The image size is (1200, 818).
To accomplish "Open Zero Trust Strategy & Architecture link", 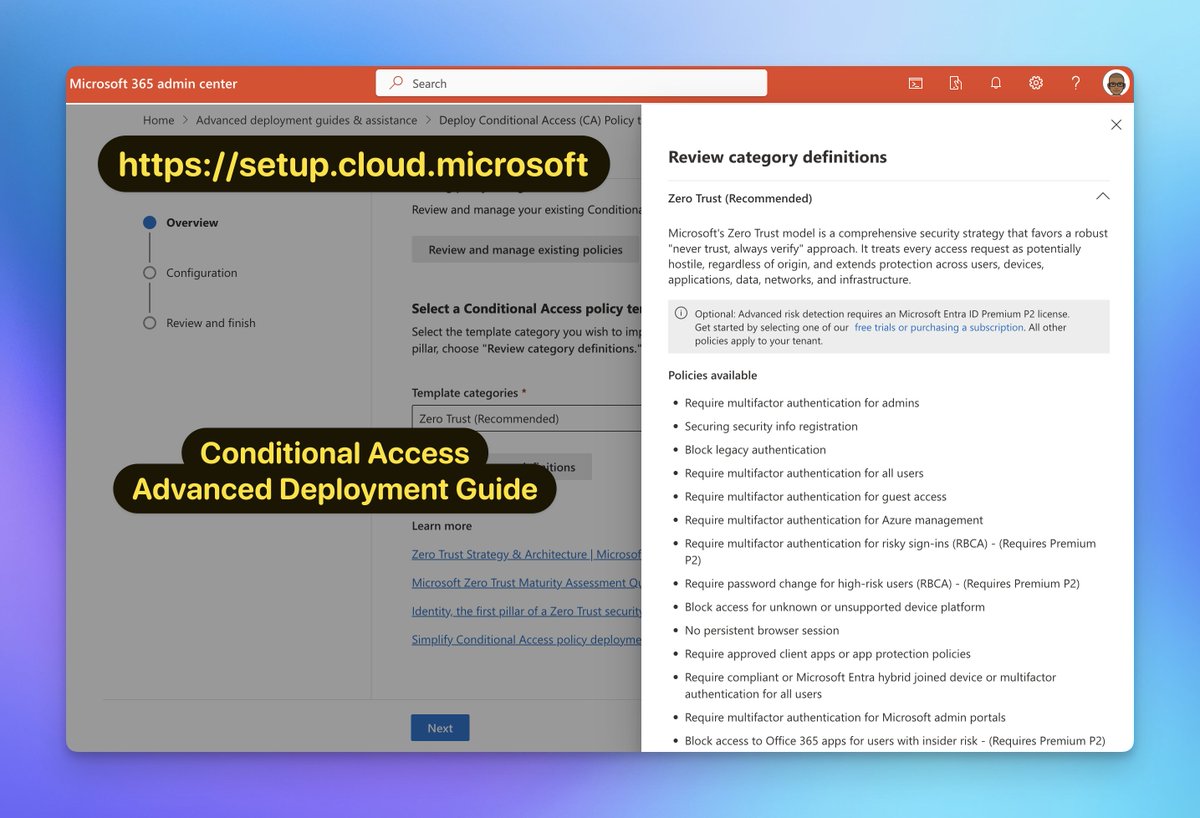I will tap(527, 554).
